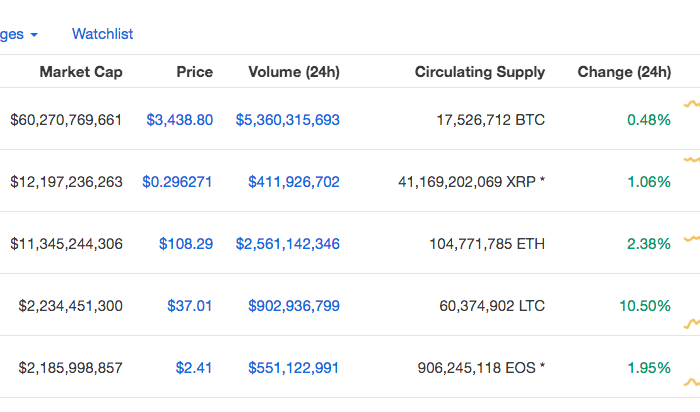Screen dimensions: 700x412
Task: Open Ethereum 7-day sparkline chart
Action: [x=692, y=239]
